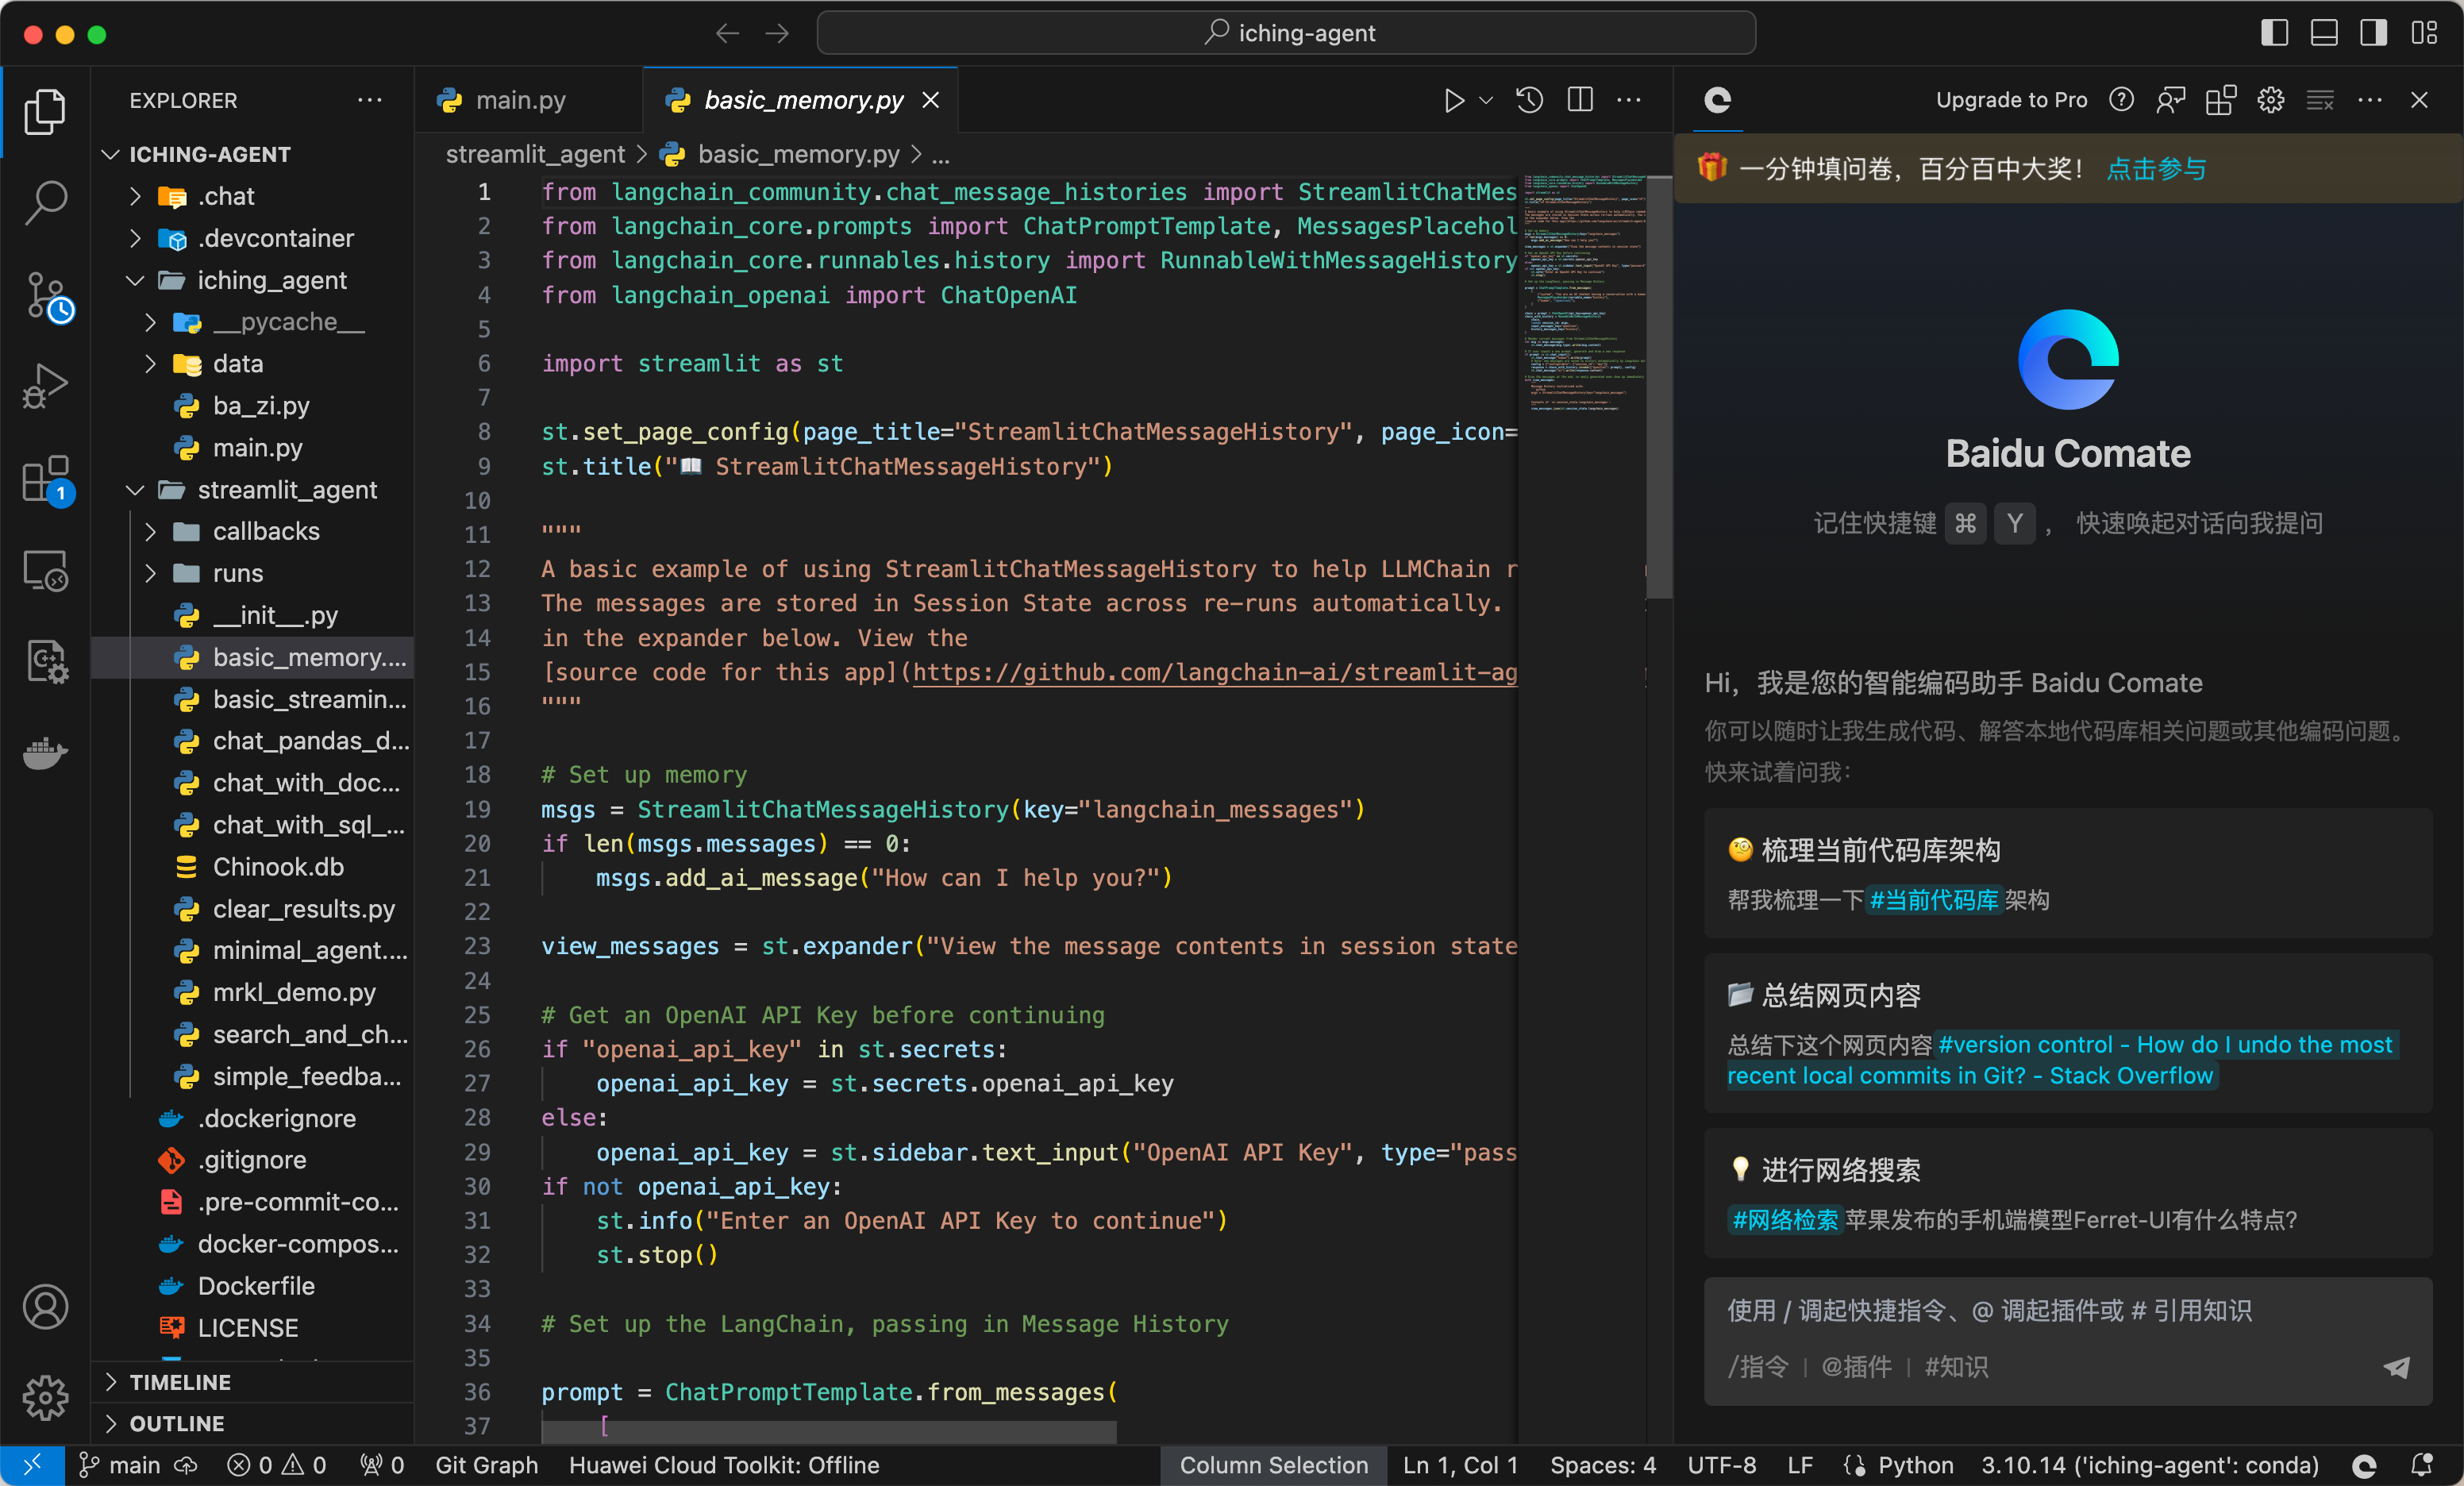Click 点击参与 survey link
Image resolution: width=2464 pixels, height=1486 pixels.
click(x=2157, y=169)
